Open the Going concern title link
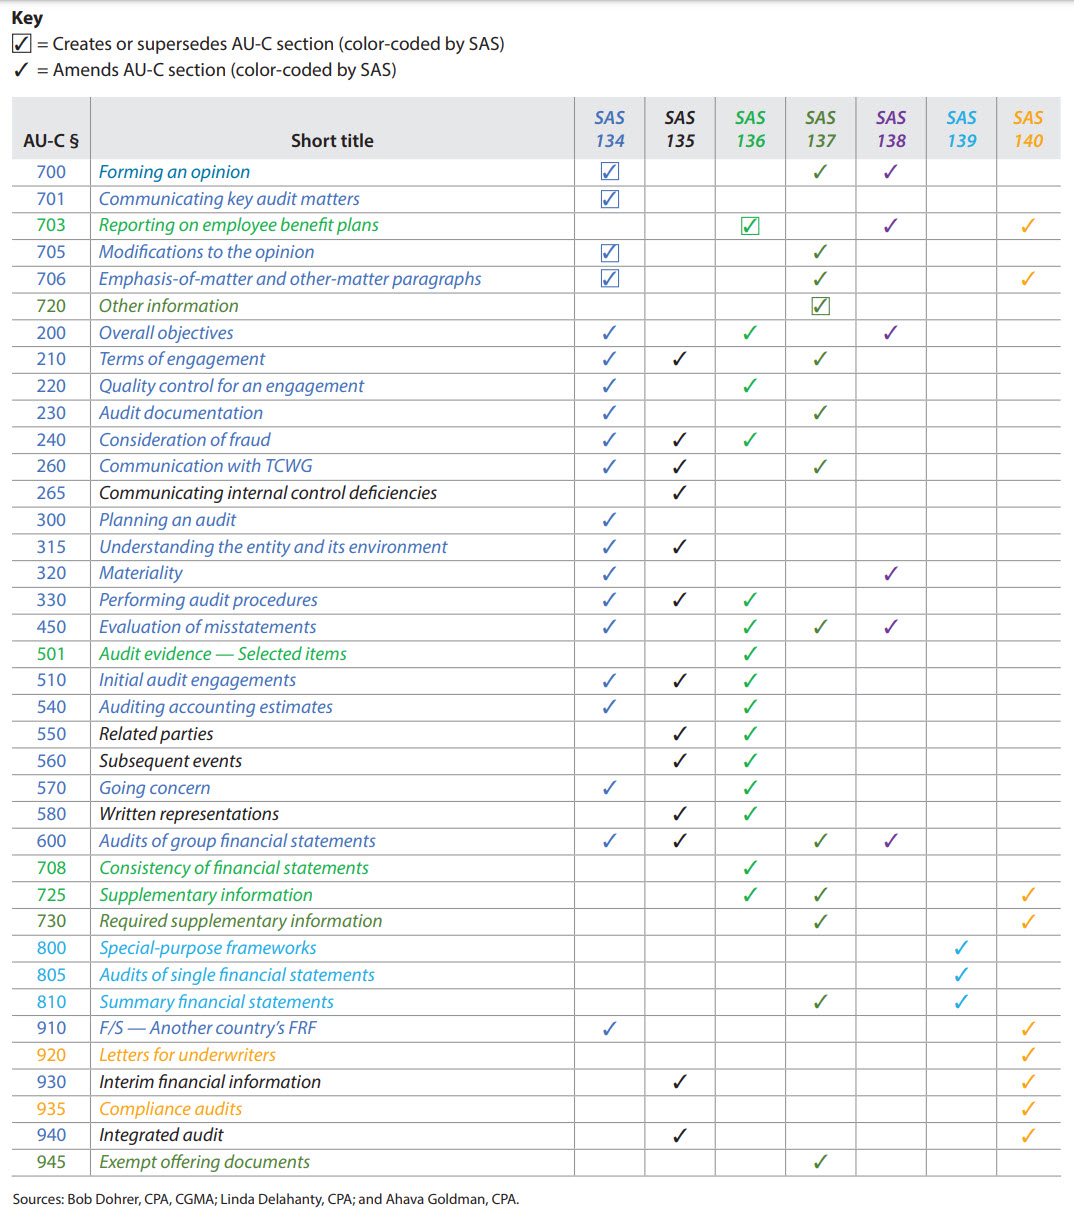The image size is (1074, 1215). pyautogui.click(x=154, y=788)
